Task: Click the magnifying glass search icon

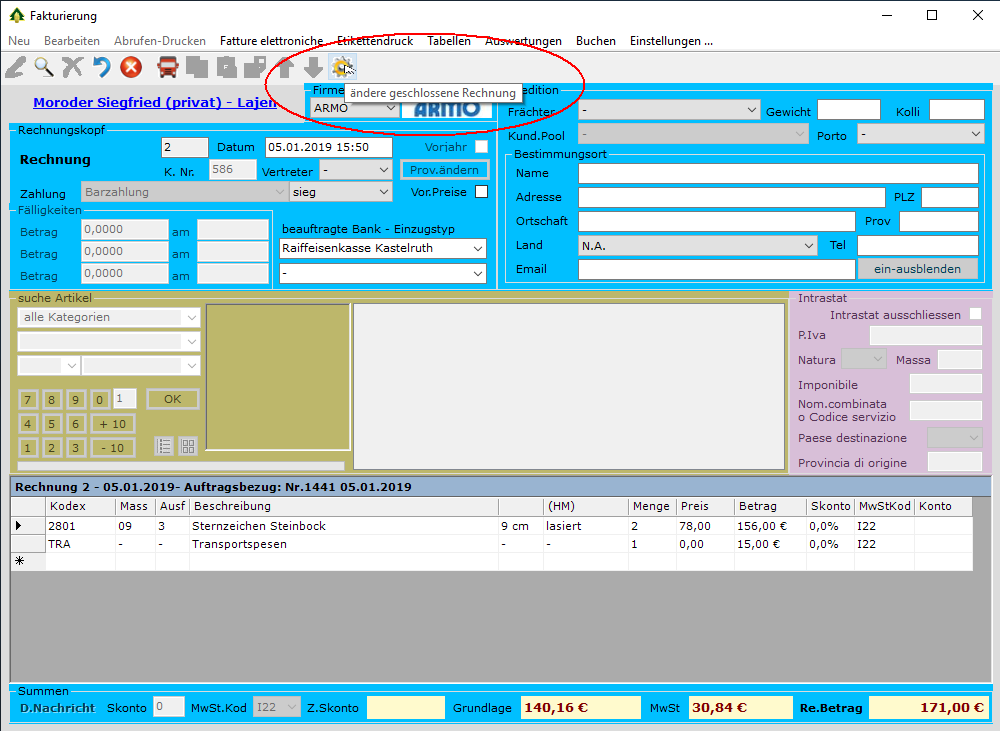Action: [x=43, y=67]
